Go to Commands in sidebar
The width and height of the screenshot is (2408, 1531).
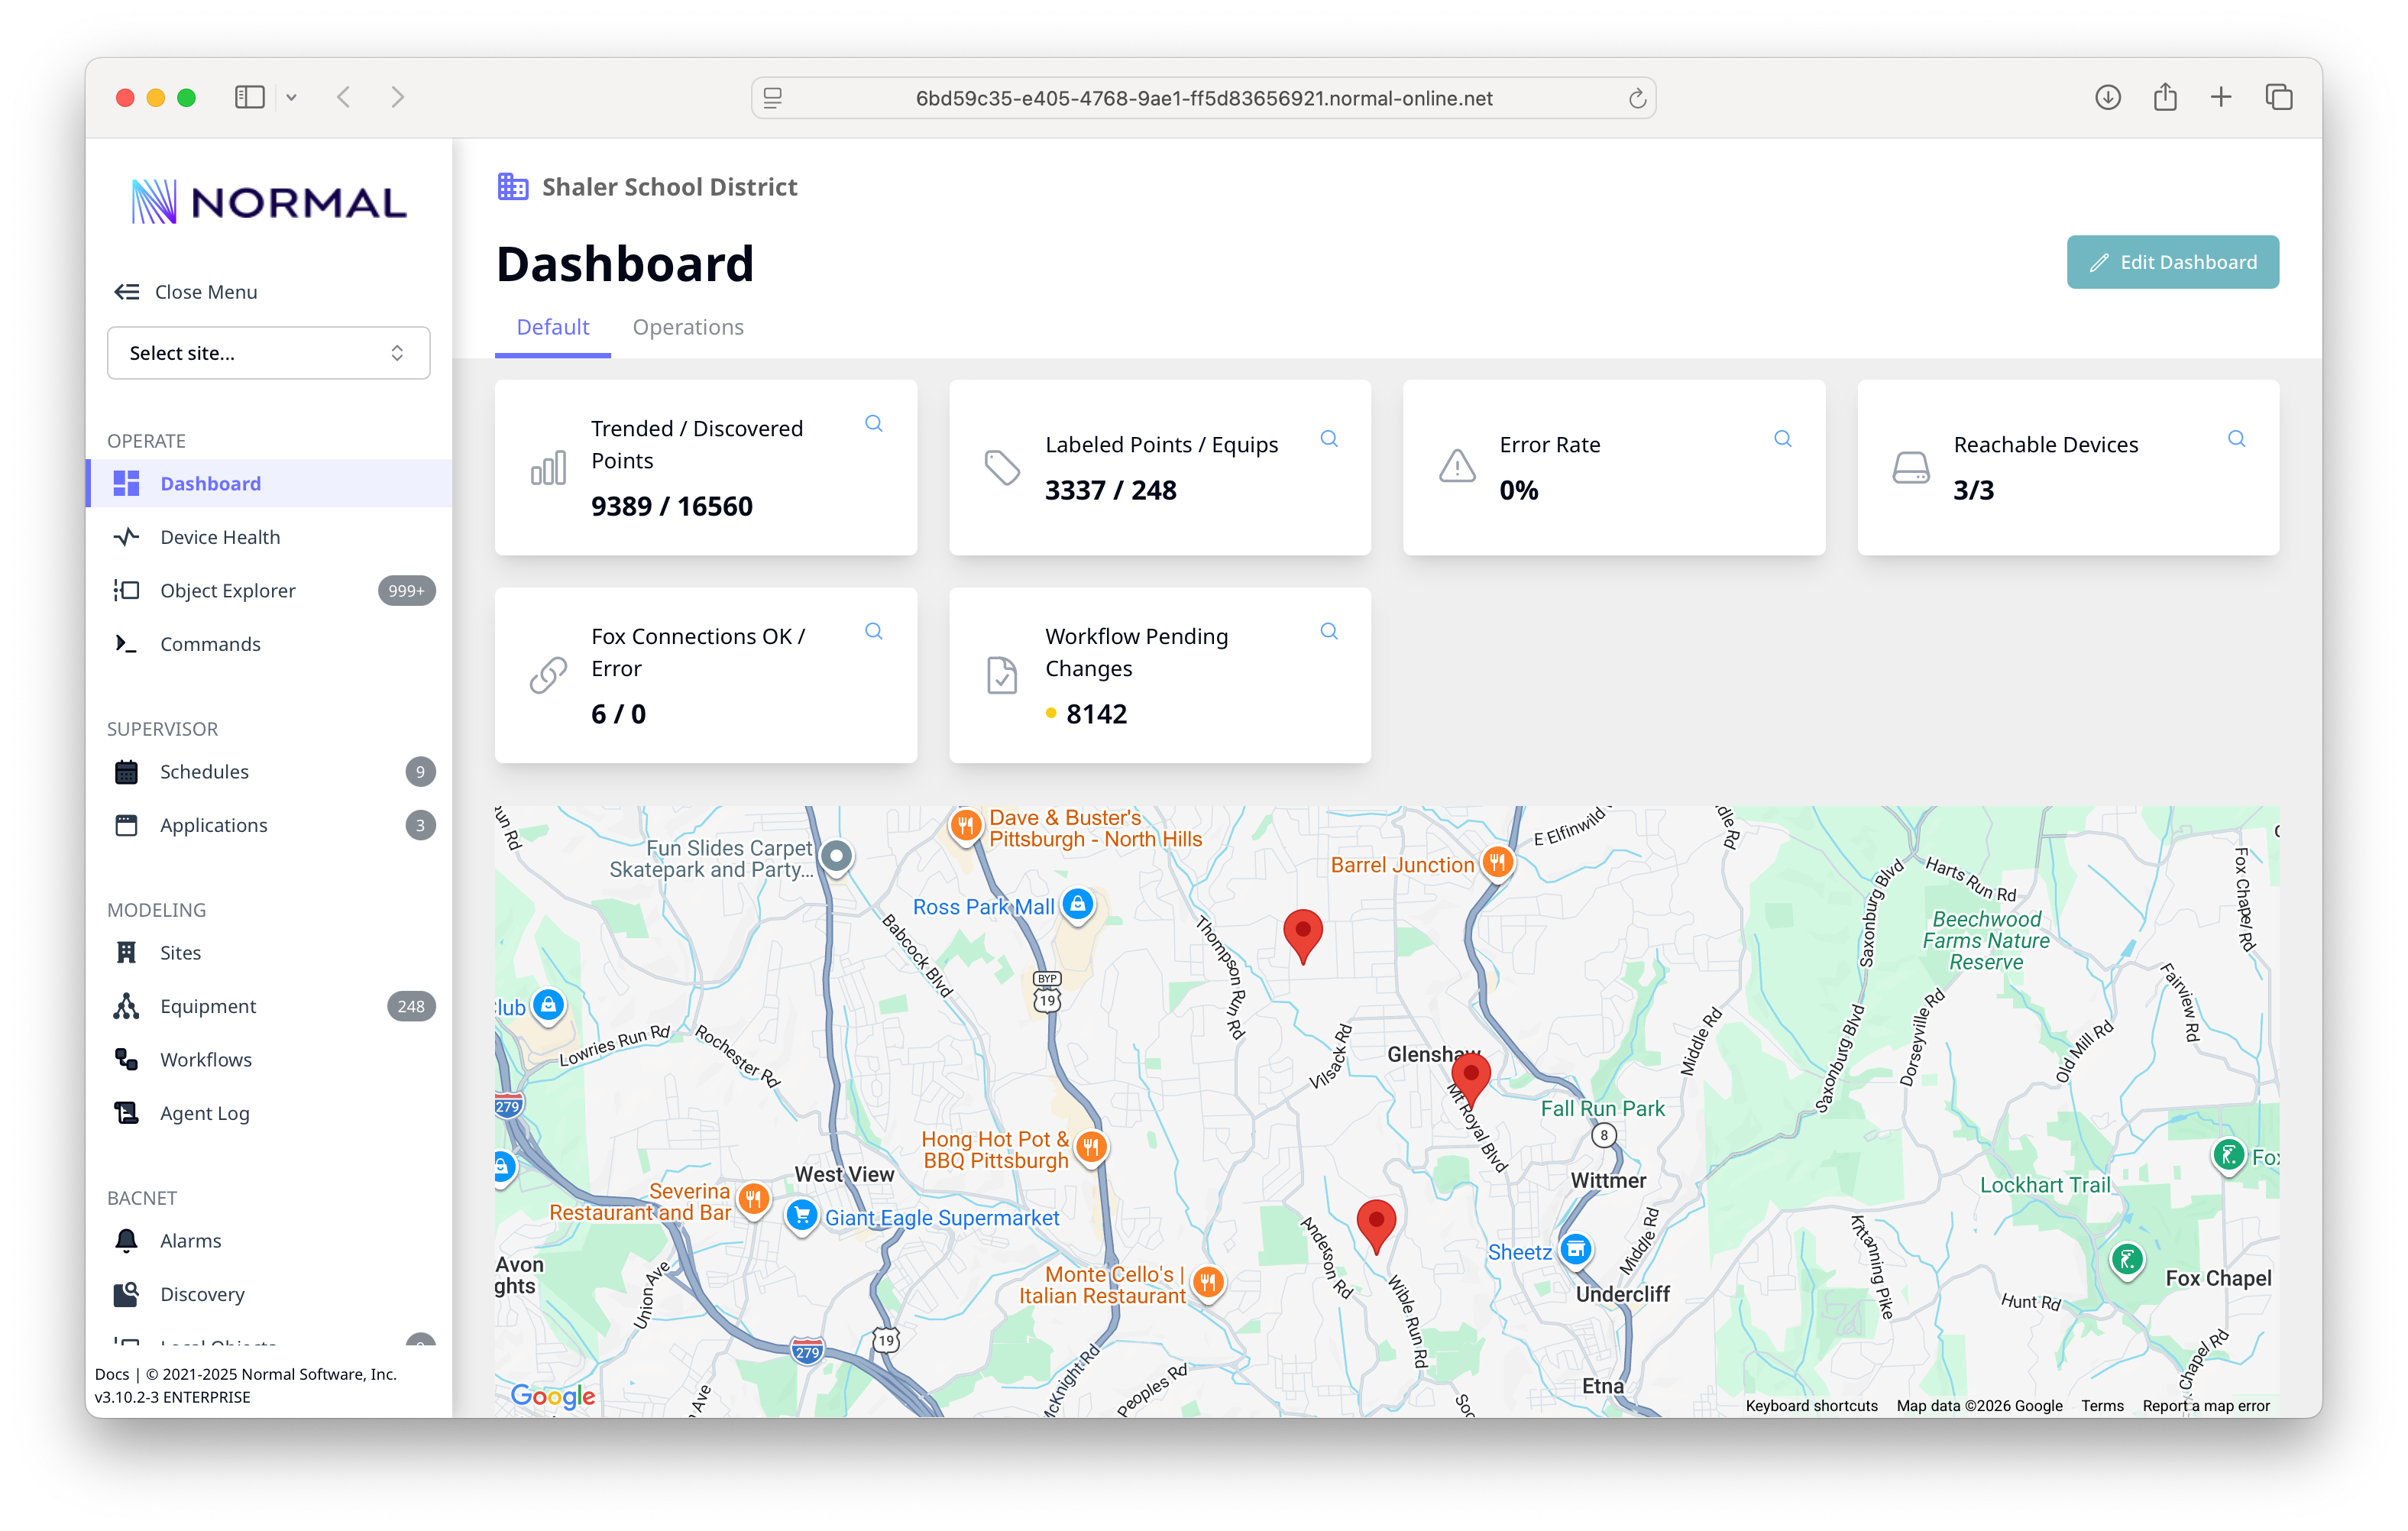point(210,644)
